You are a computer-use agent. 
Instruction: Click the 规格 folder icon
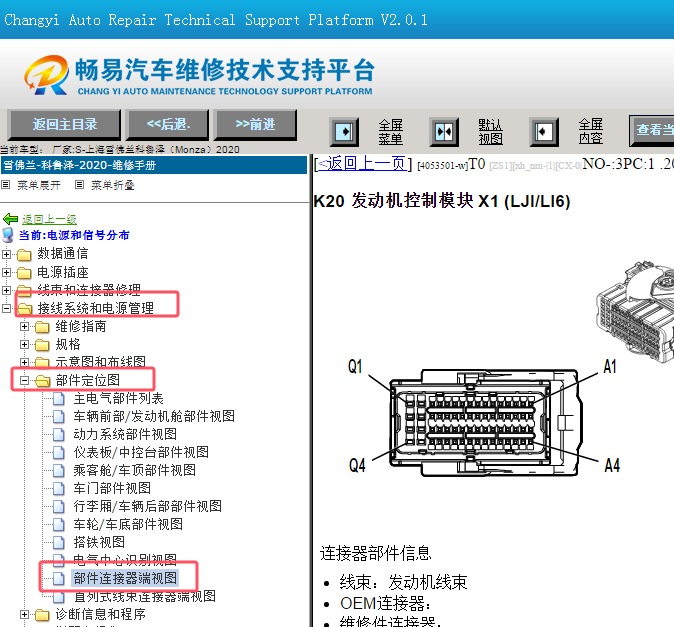[42, 345]
